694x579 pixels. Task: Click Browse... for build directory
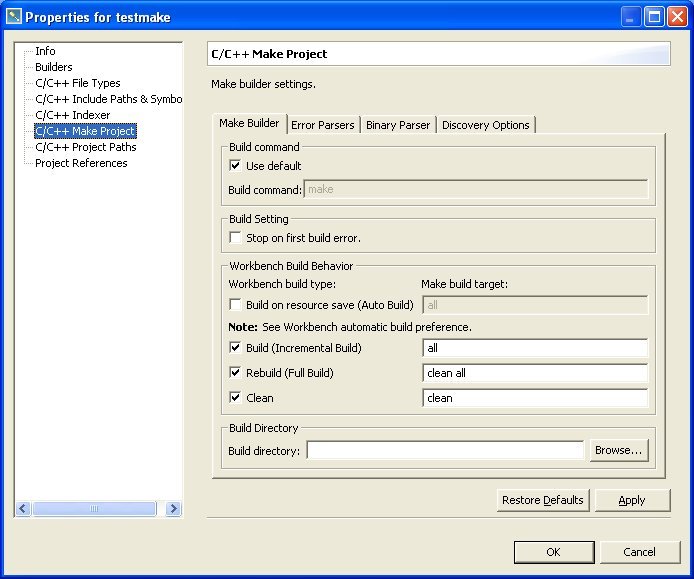(x=618, y=451)
